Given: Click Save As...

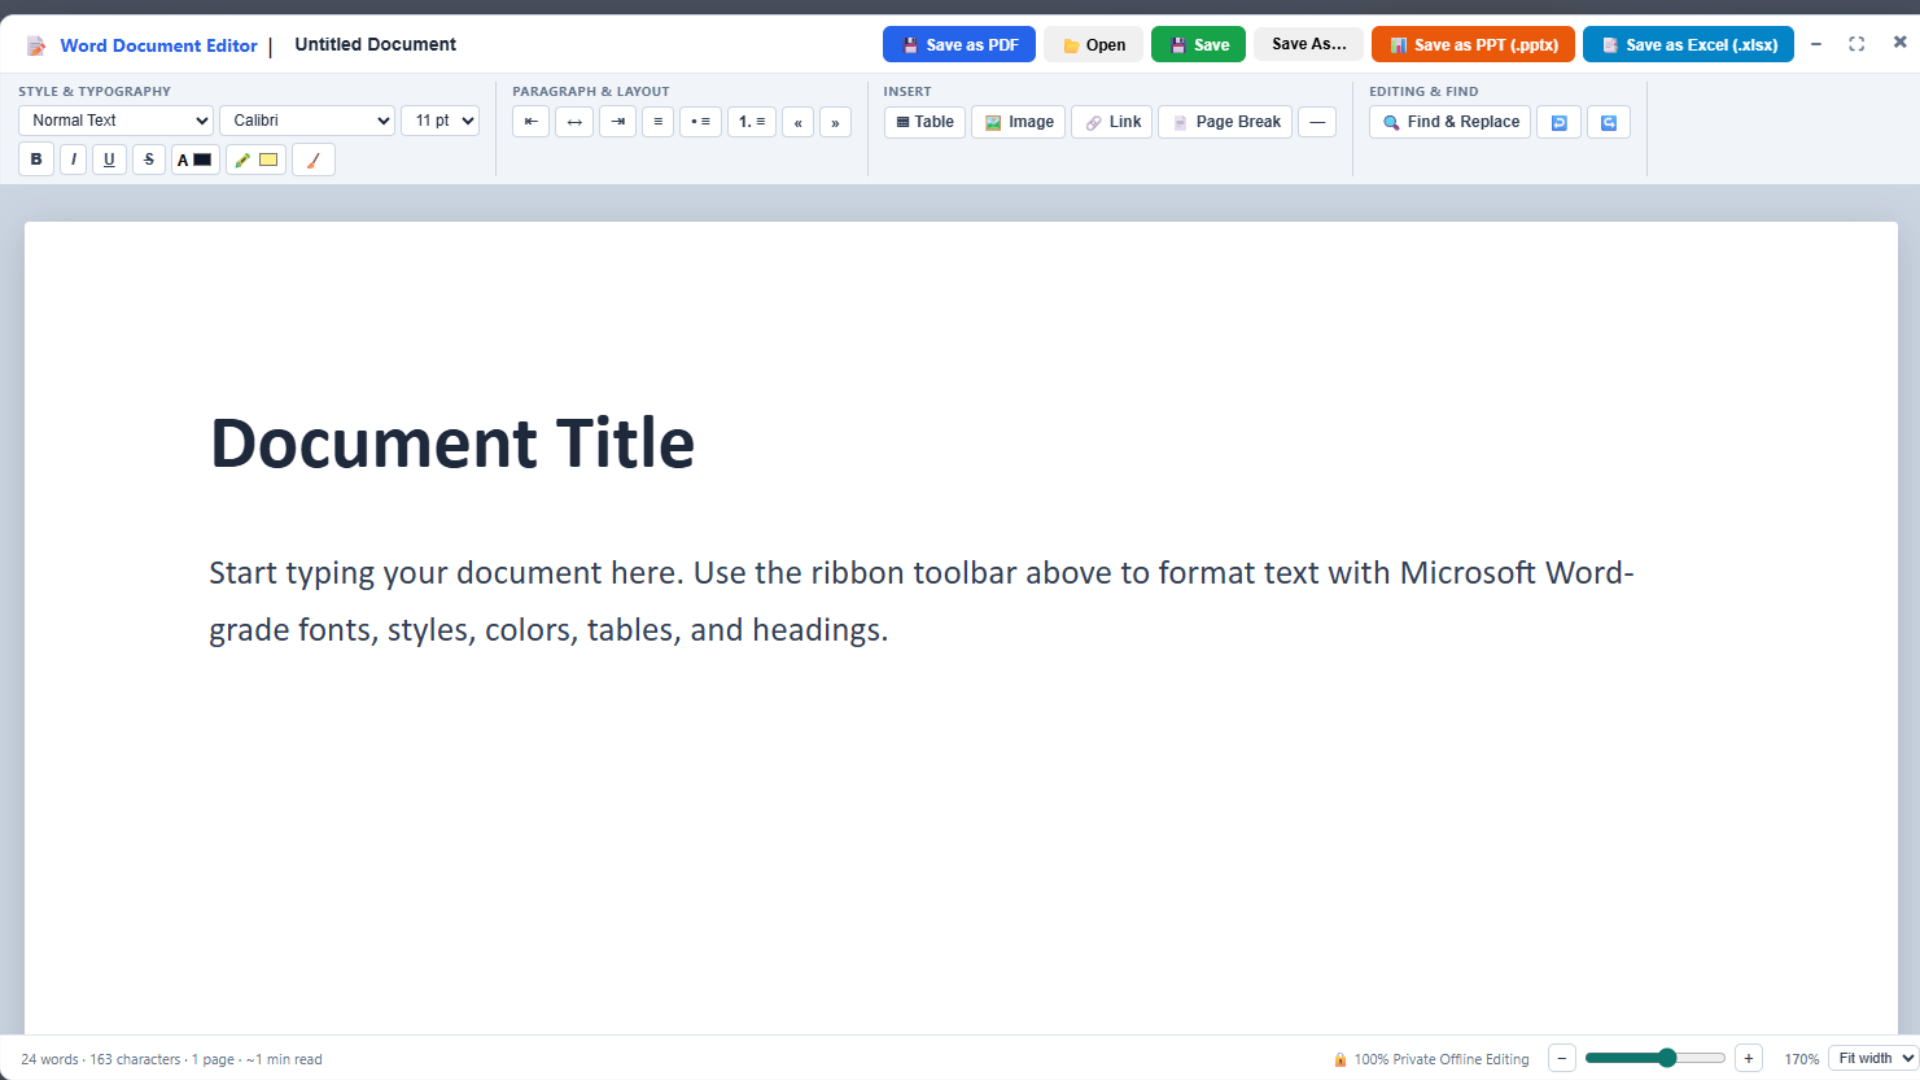Looking at the screenshot, I should coord(1309,44).
